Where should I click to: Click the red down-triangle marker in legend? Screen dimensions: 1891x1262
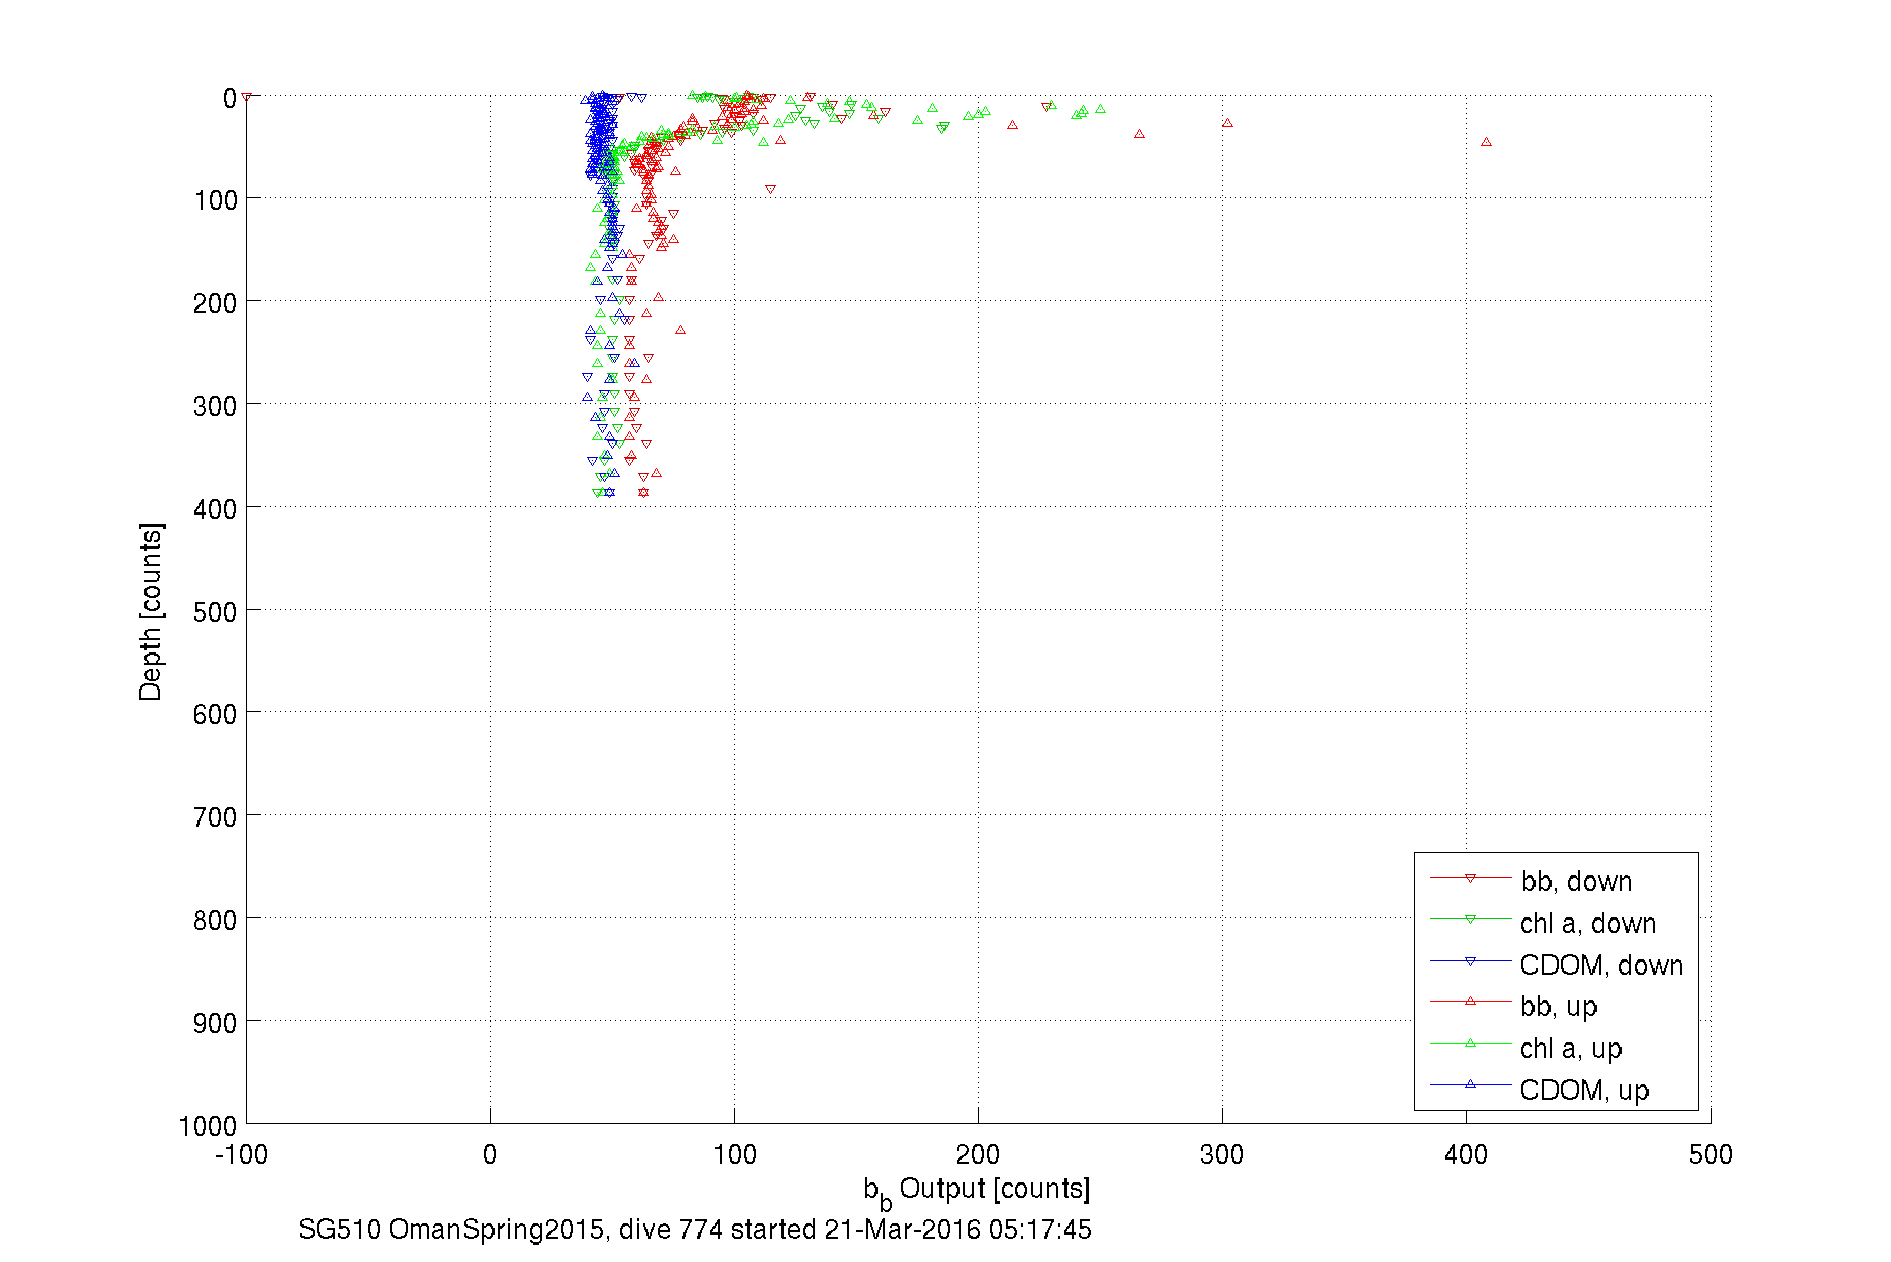tap(1470, 878)
